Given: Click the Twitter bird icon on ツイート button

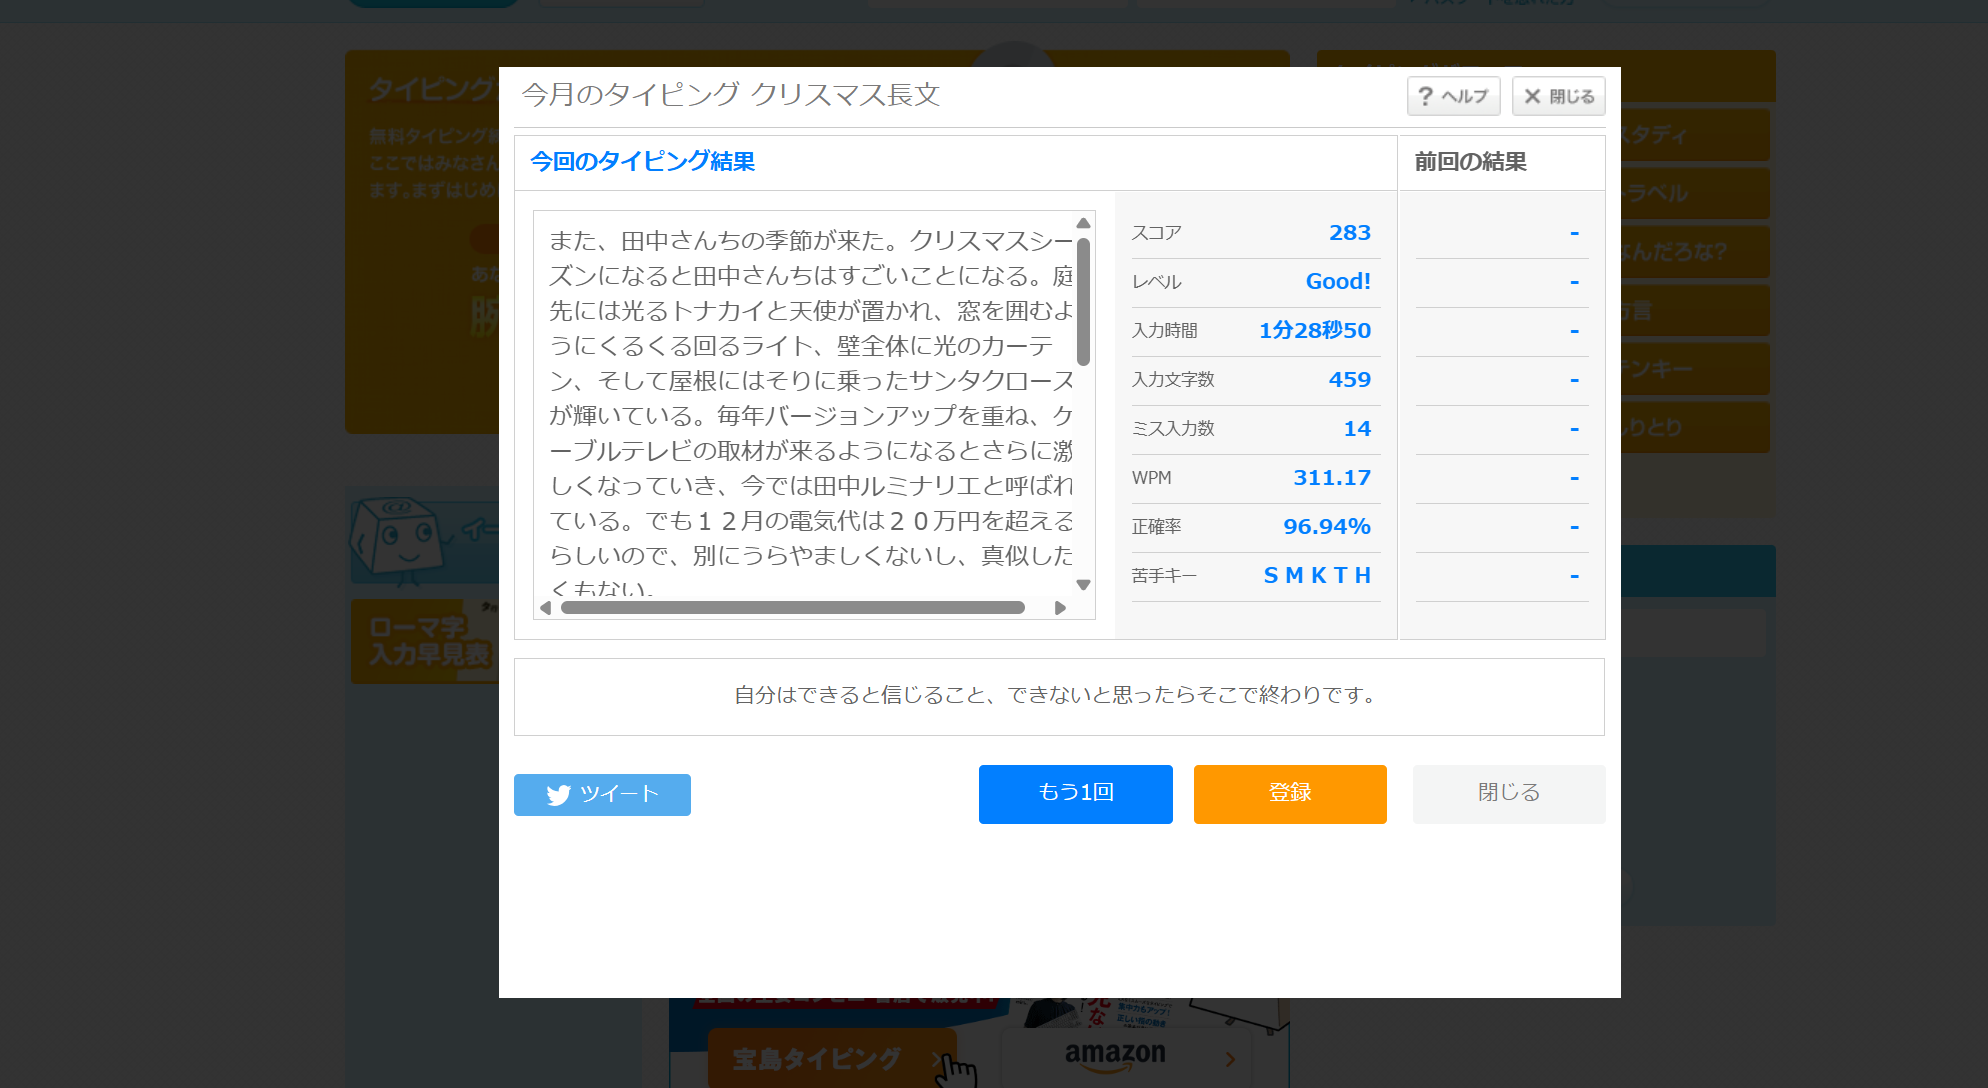Looking at the screenshot, I should 558,795.
